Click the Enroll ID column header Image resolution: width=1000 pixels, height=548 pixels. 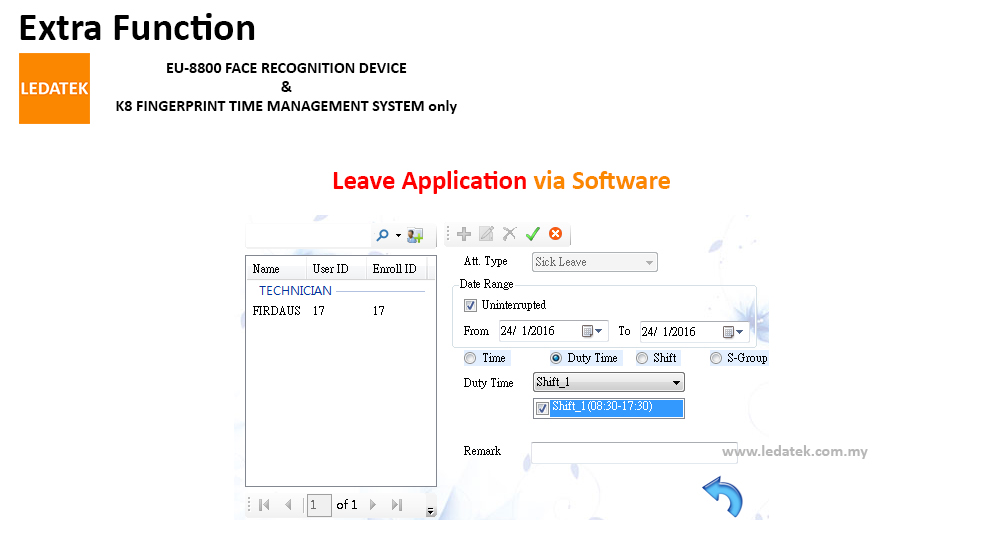click(398, 269)
